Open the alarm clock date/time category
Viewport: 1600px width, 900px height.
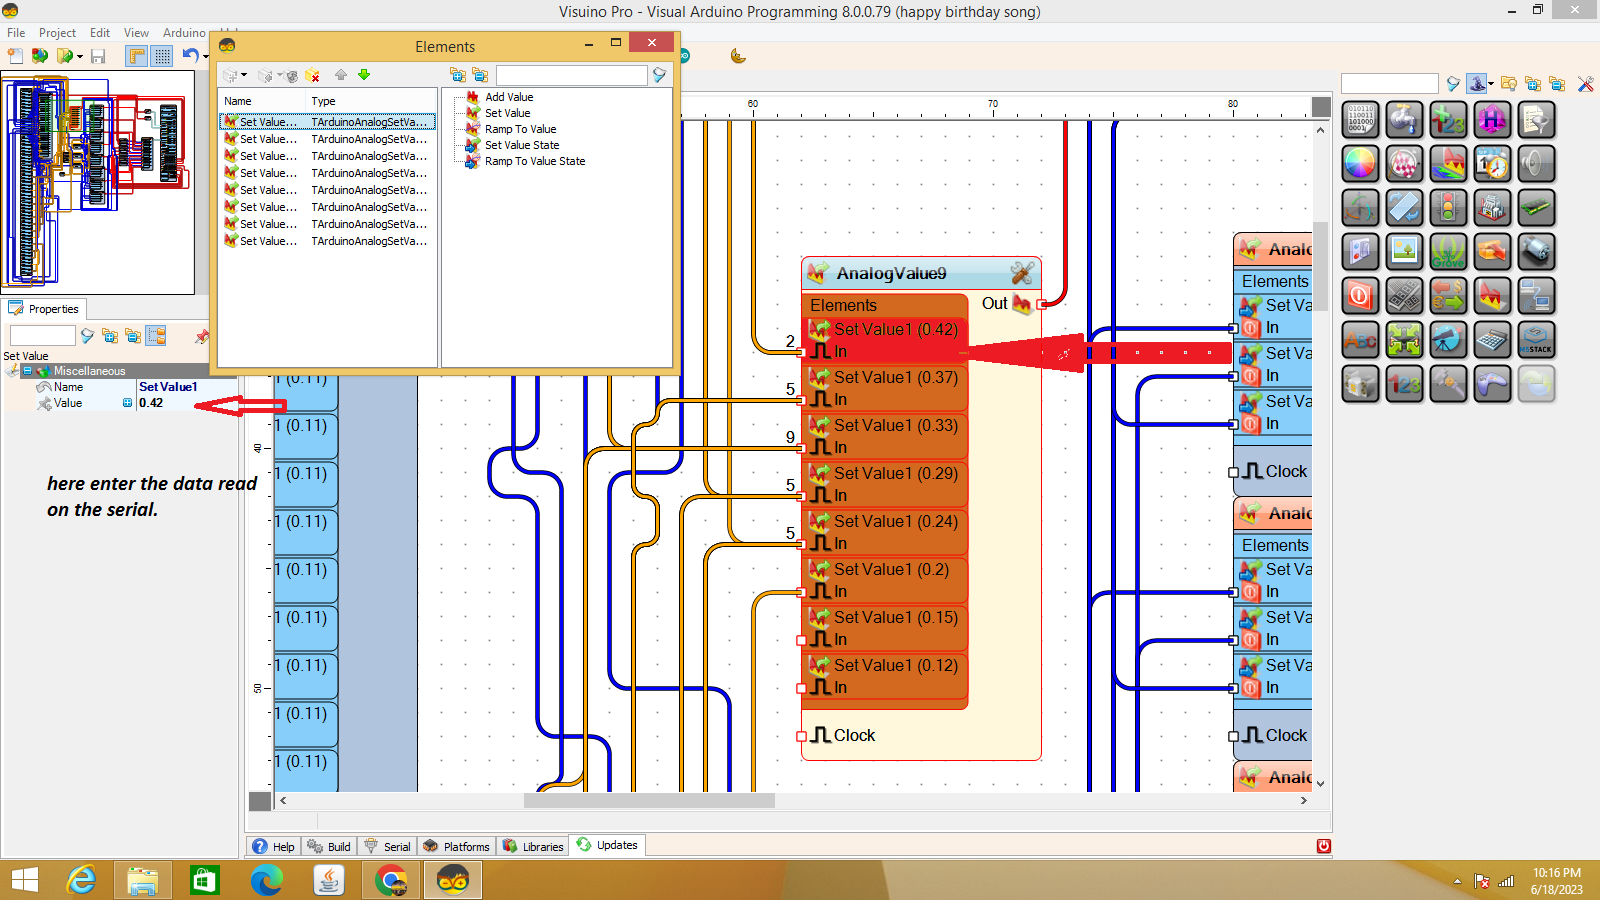(x=1492, y=164)
